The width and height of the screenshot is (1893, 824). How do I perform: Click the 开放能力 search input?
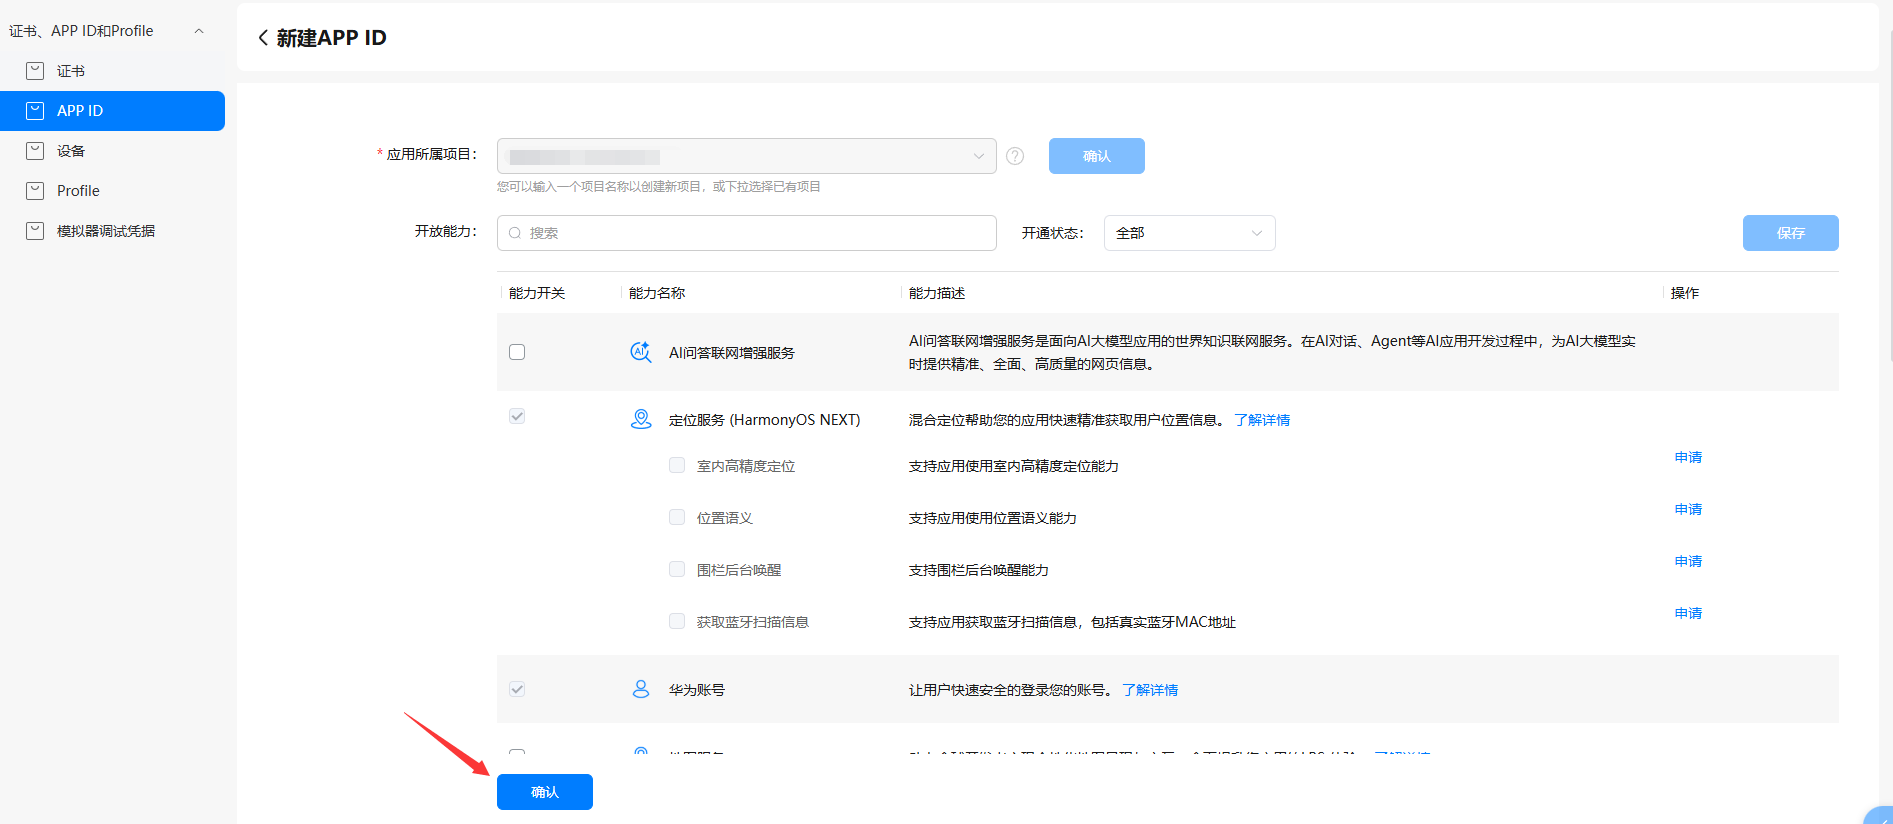coord(746,233)
